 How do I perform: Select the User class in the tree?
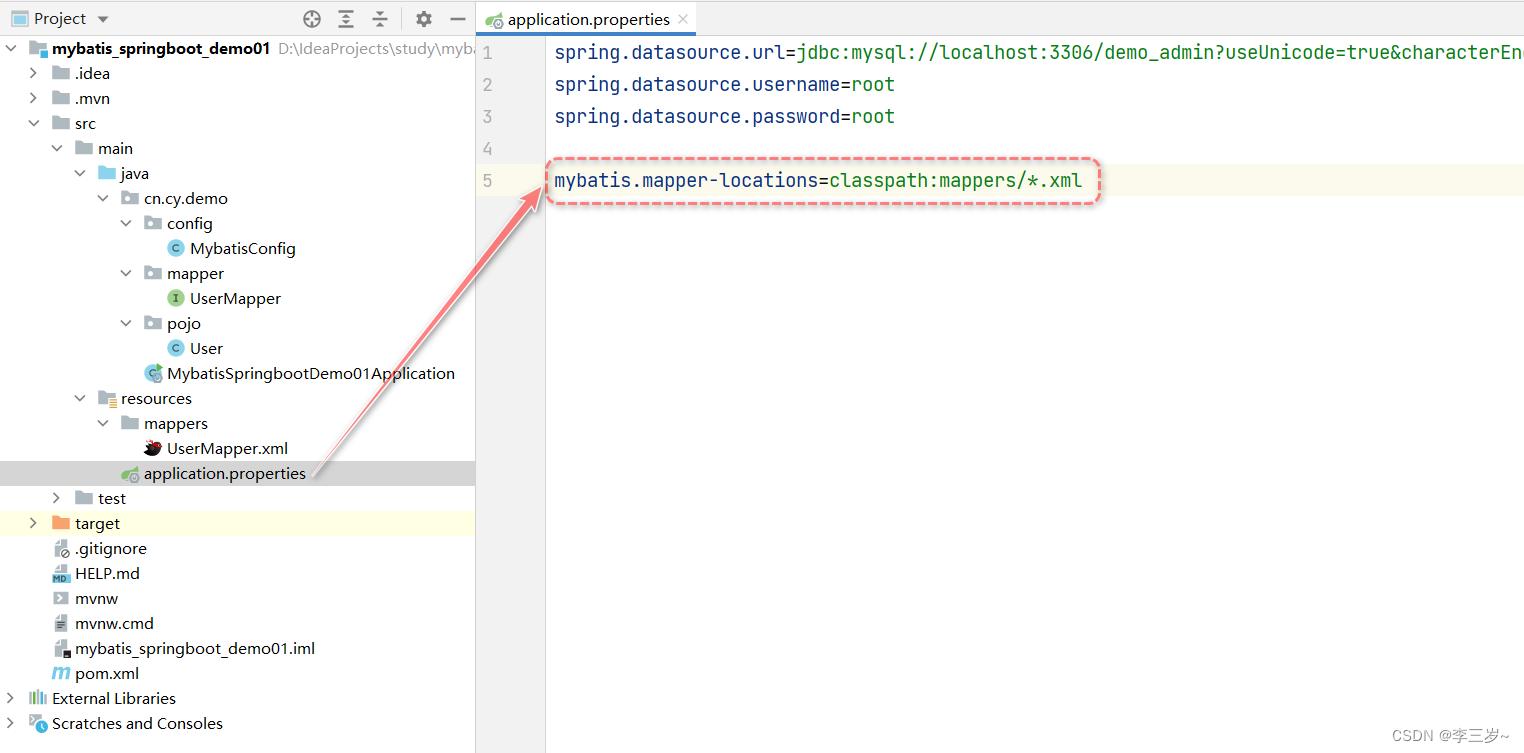tap(206, 348)
